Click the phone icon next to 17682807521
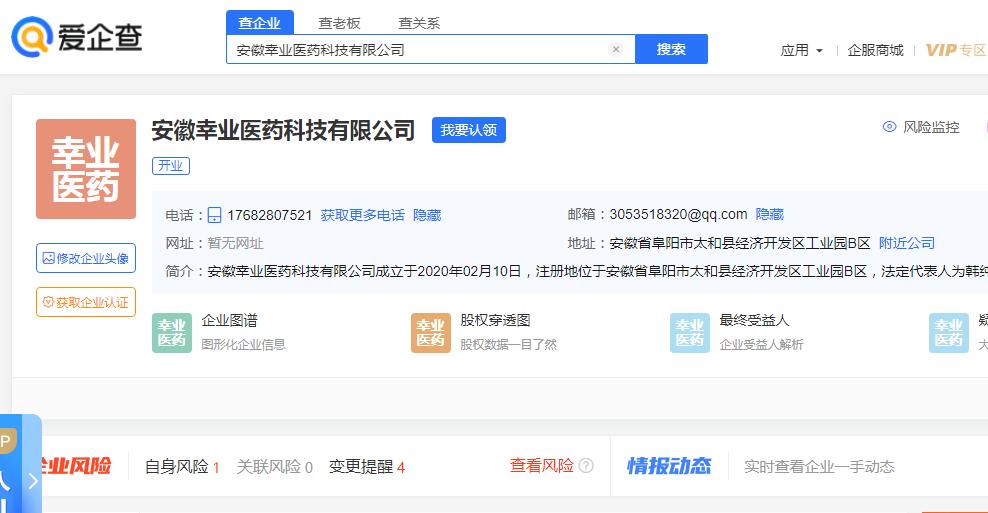This screenshot has width=988, height=513. click(214, 215)
